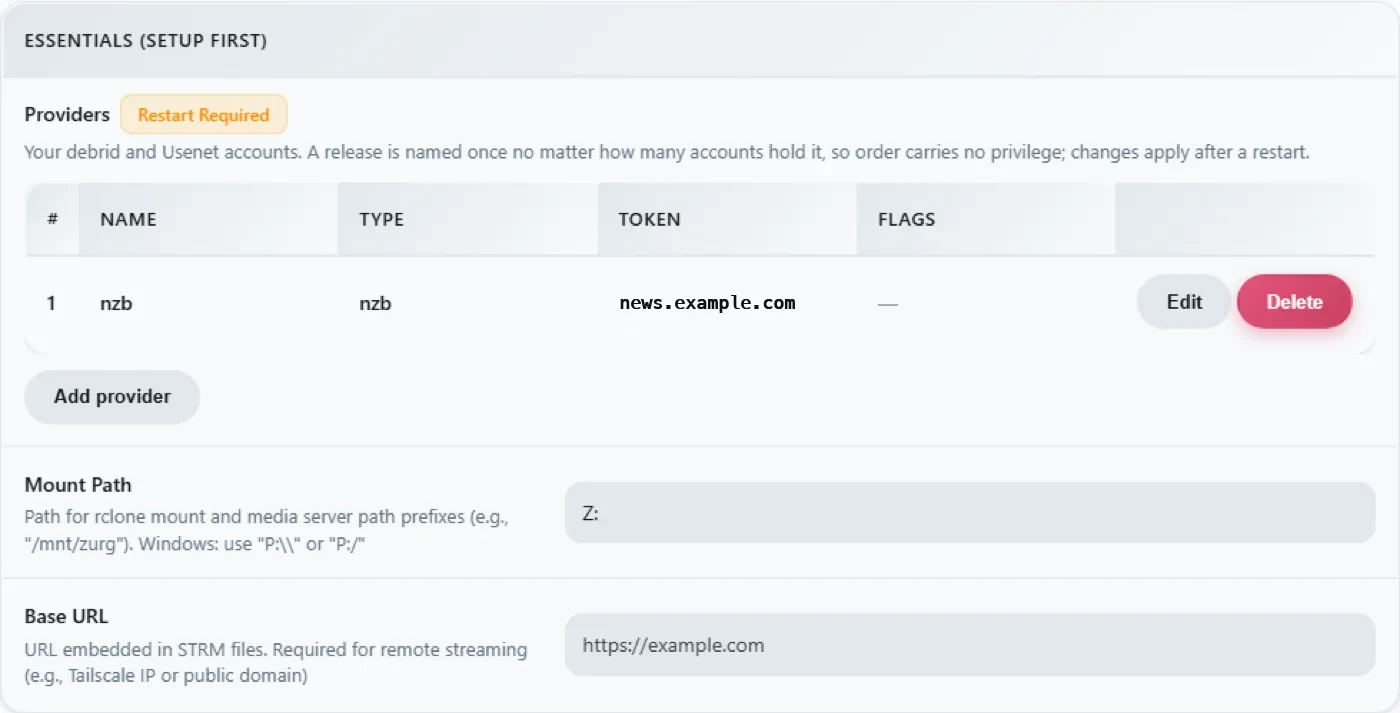1400x713 pixels.
Task: Click the Providers description about debrid accounts
Action: click(x=667, y=153)
